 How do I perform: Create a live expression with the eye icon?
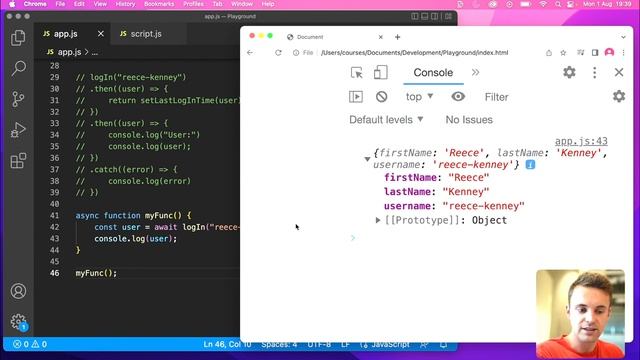458,97
